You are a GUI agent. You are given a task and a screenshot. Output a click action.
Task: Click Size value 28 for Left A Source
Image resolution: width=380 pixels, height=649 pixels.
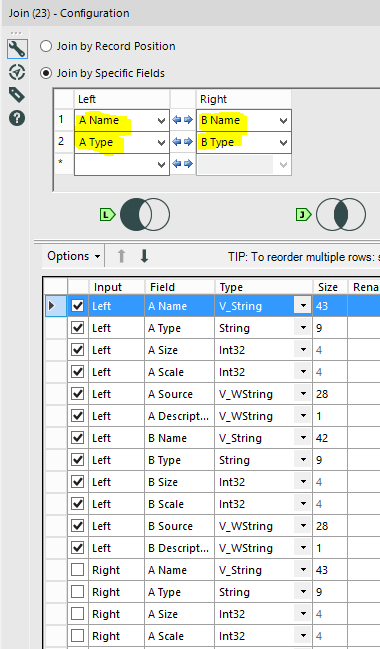330,394
